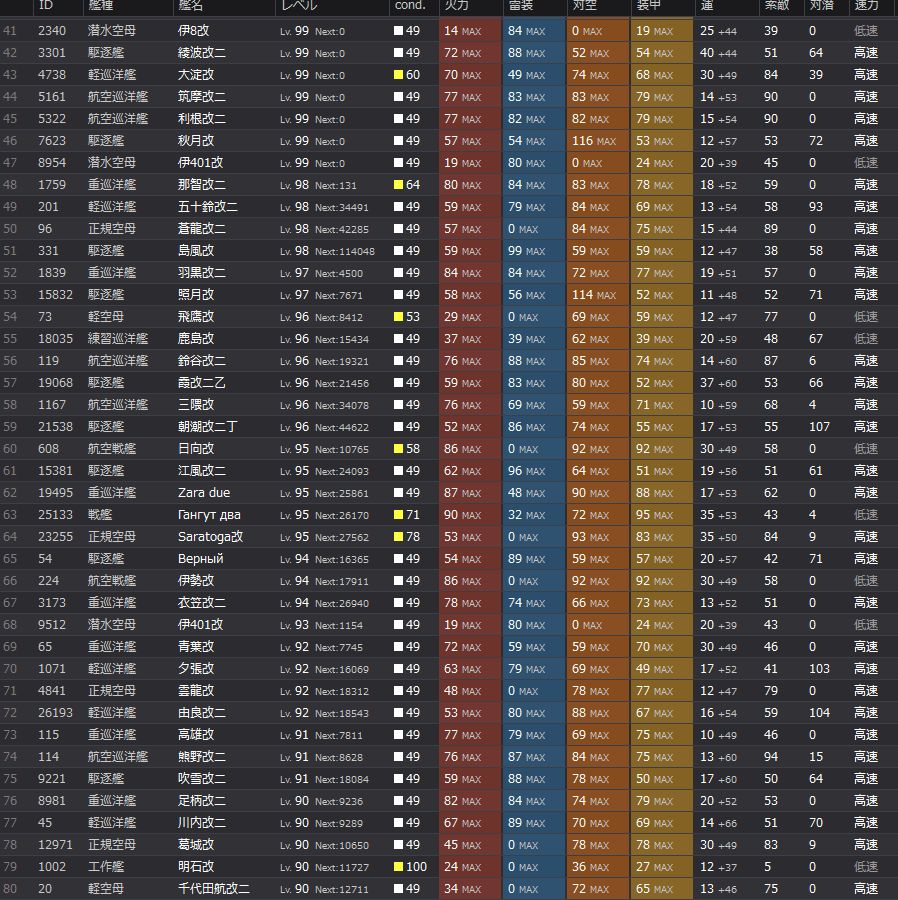Select ship name 夕張改
The image size is (898, 900).
point(196,669)
